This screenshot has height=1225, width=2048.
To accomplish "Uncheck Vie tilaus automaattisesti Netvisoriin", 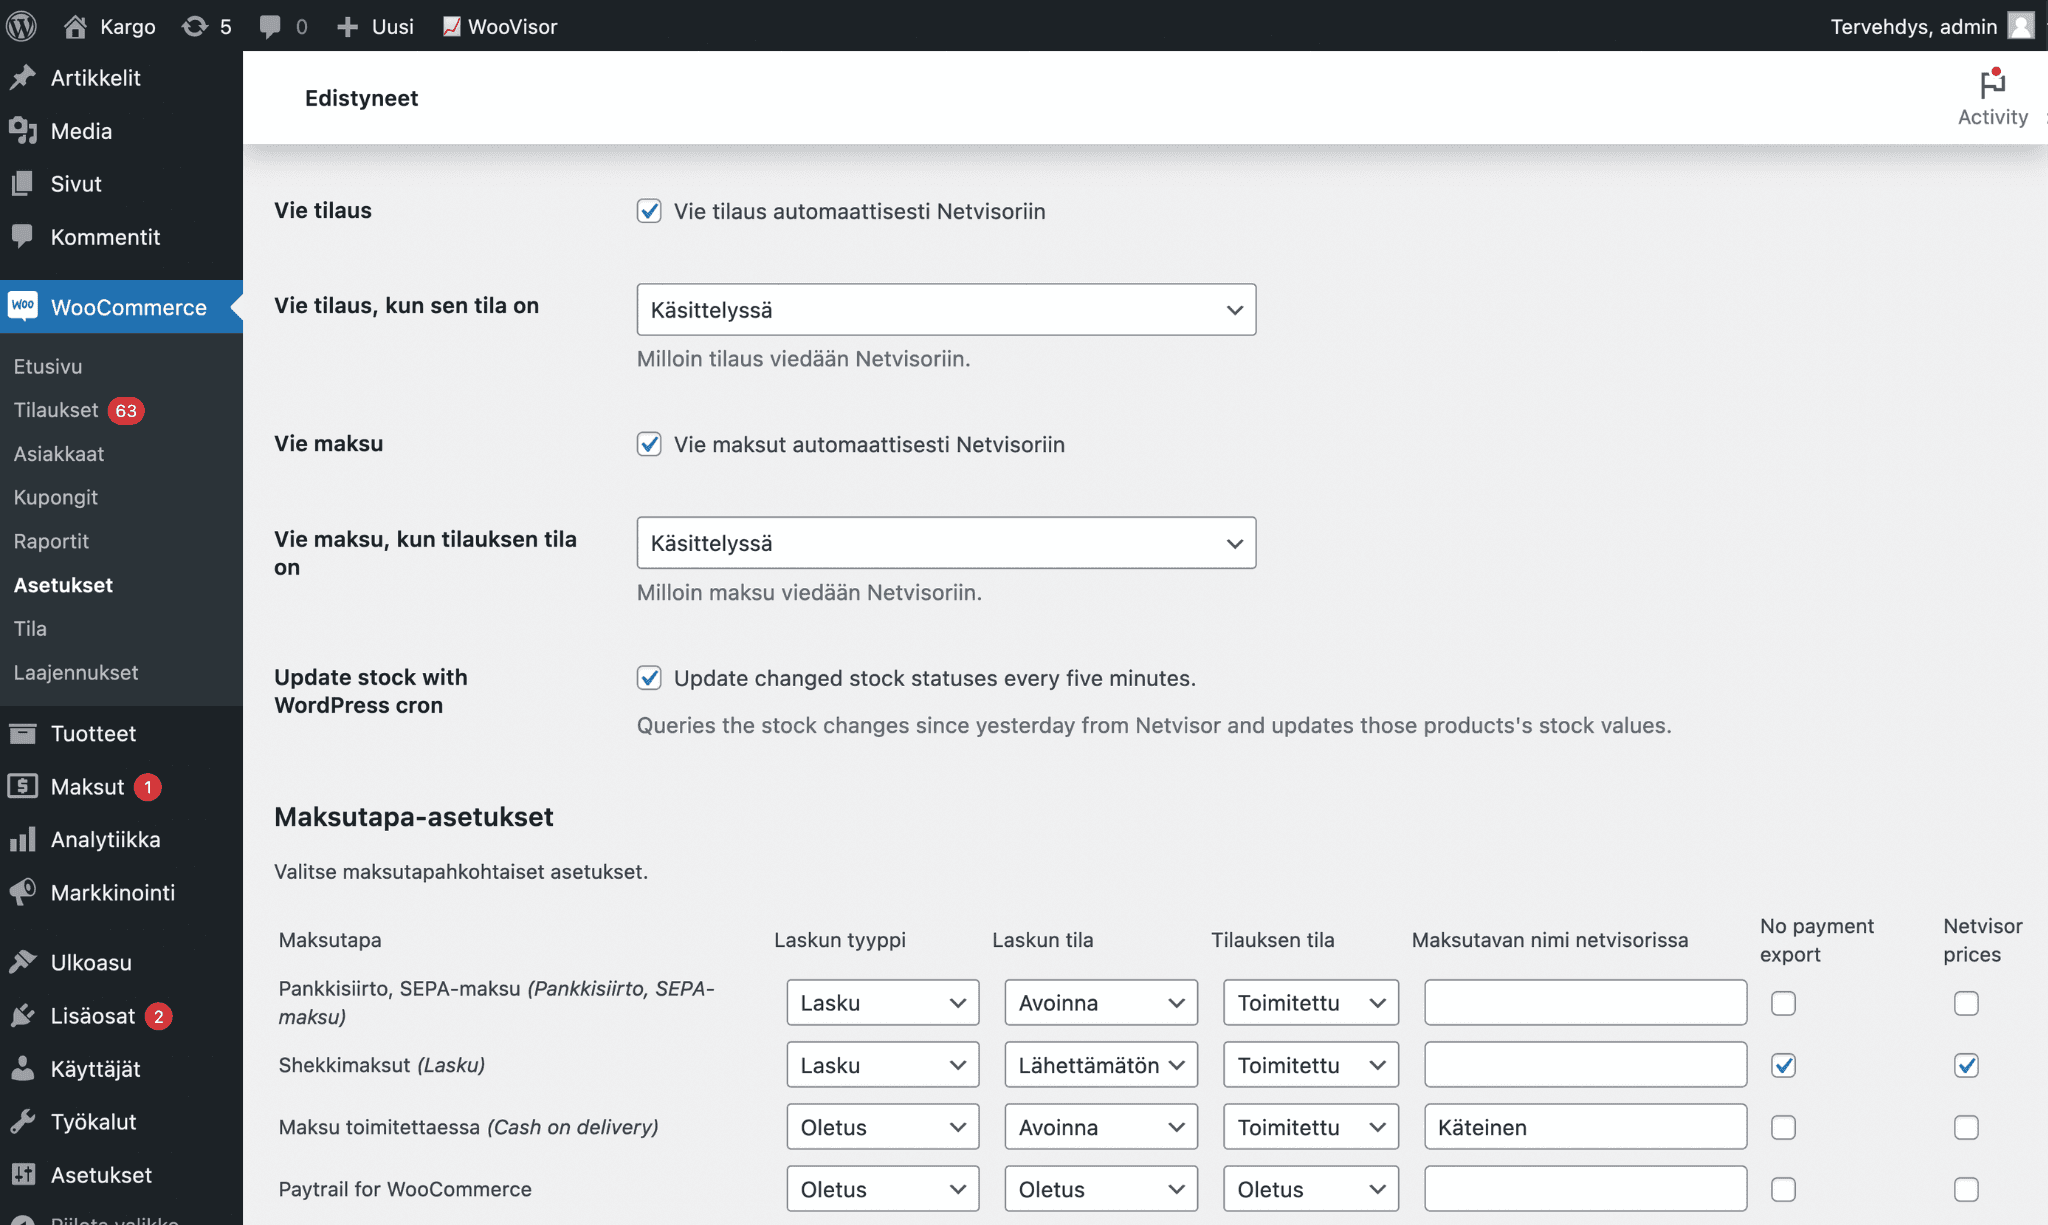I will [x=649, y=211].
